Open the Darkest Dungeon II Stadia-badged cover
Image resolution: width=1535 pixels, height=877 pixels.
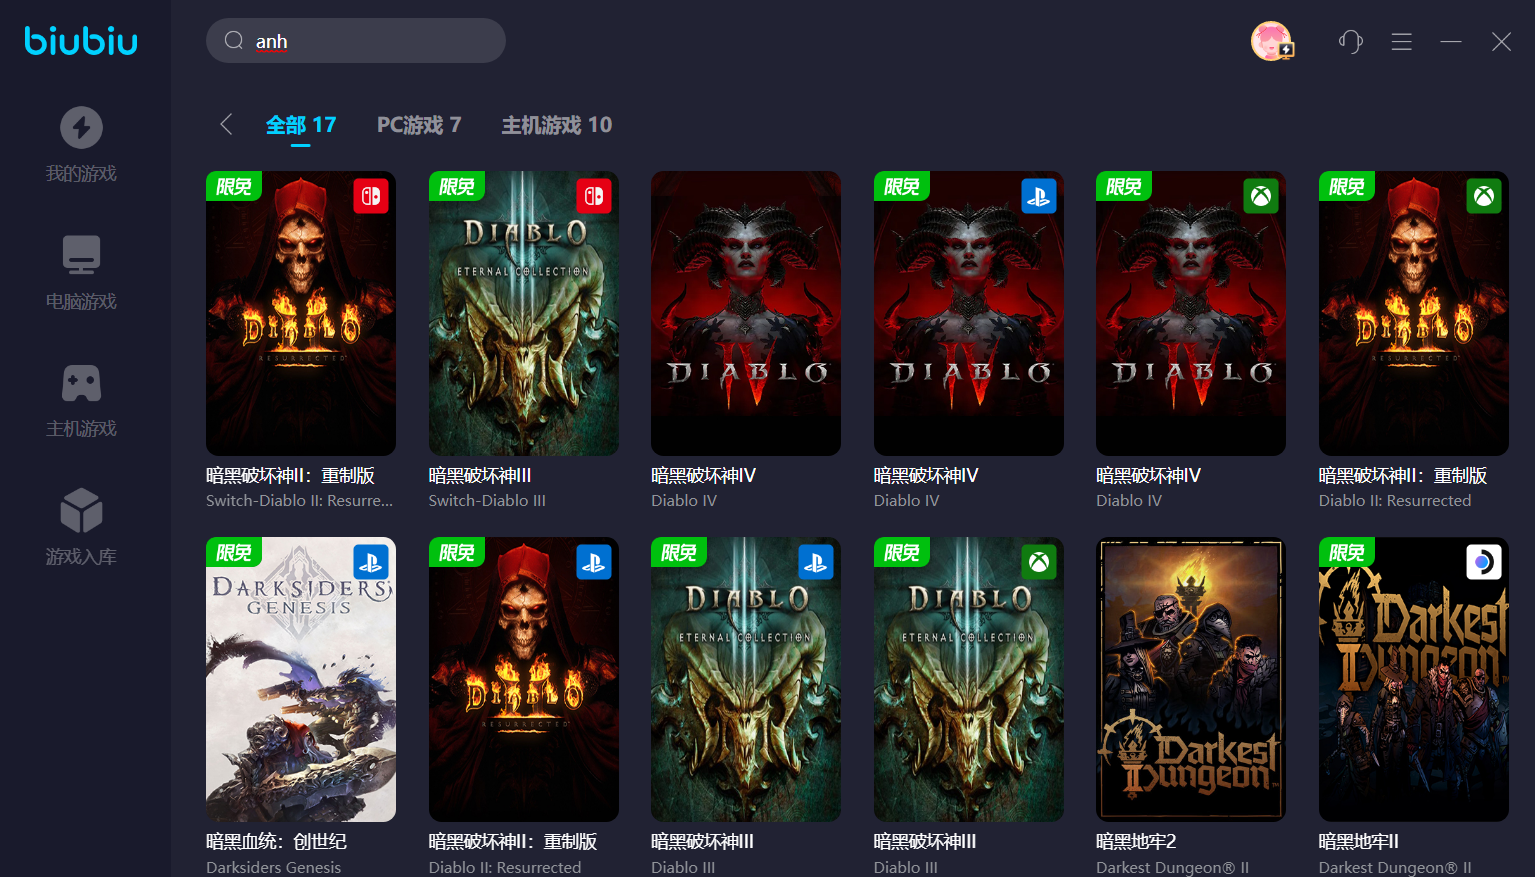[x=1413, y=679]
